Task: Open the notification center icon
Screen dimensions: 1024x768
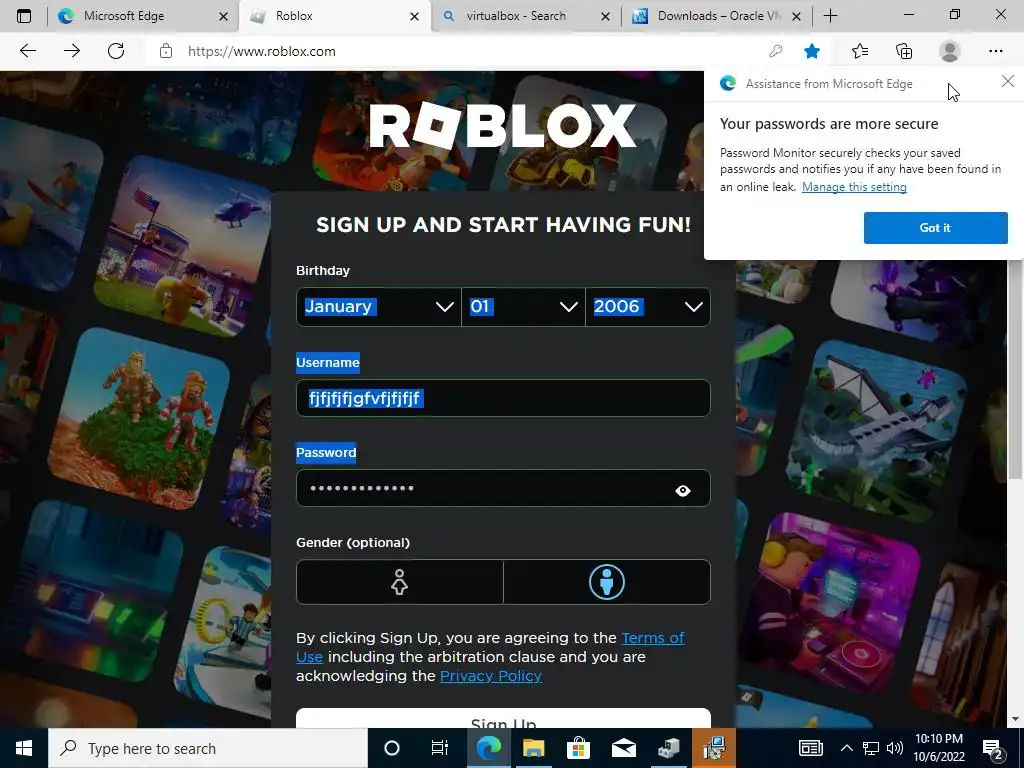Action: tap(993, 748)
